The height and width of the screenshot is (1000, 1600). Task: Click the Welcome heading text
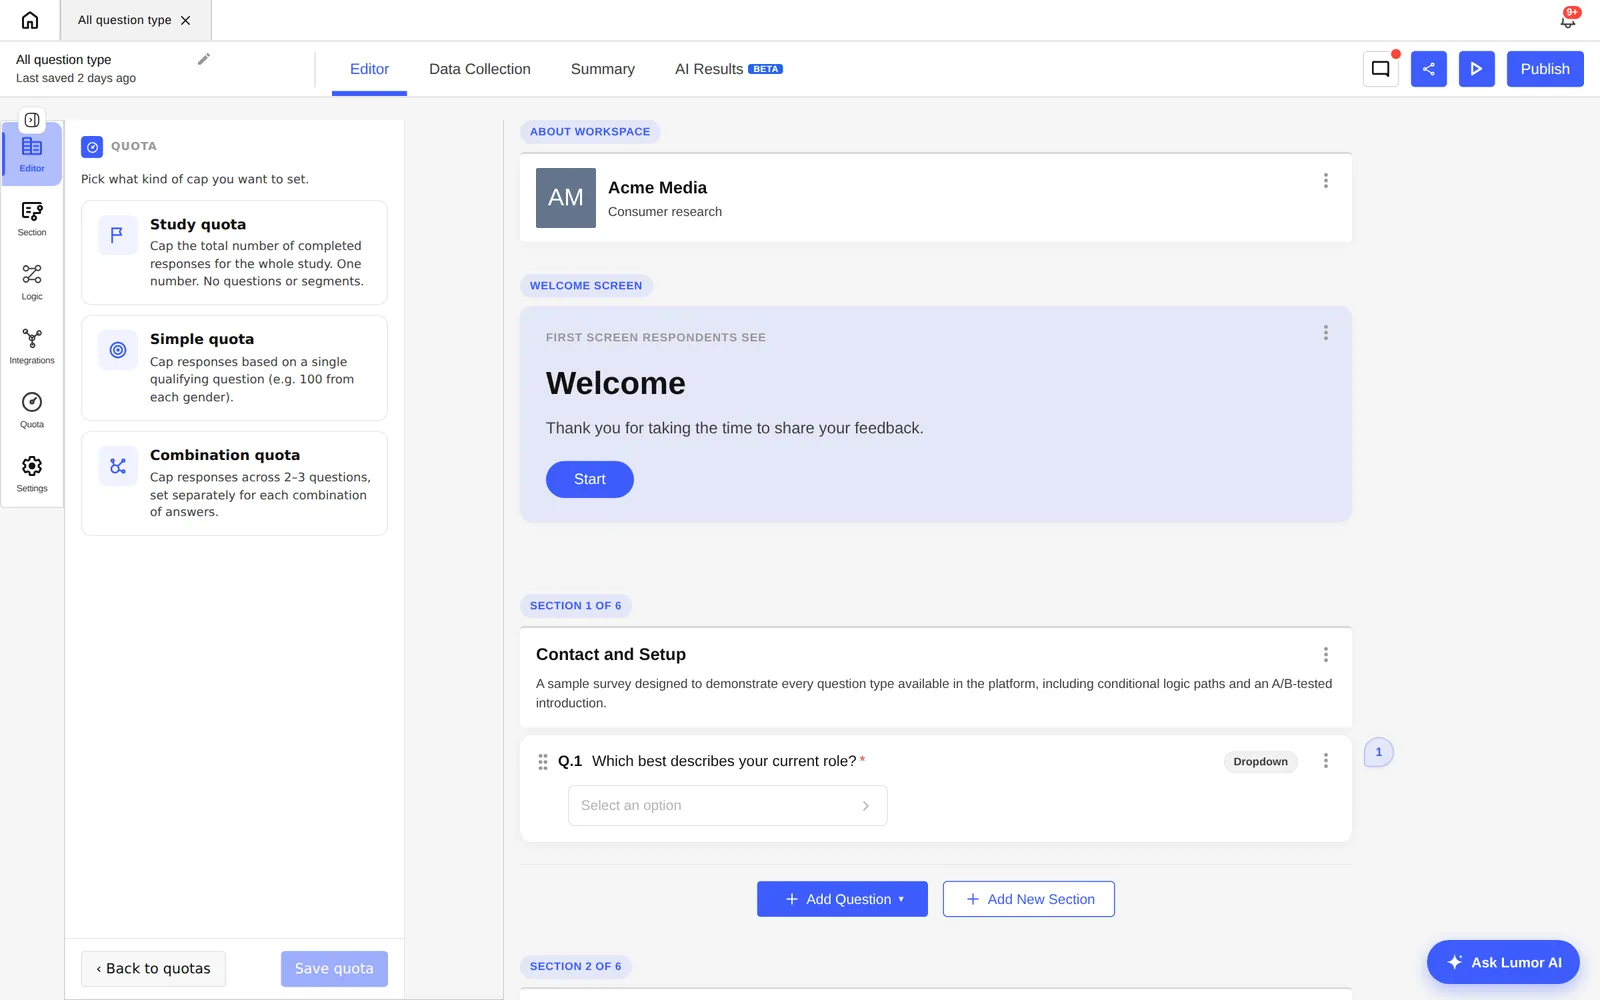(616, 383)
